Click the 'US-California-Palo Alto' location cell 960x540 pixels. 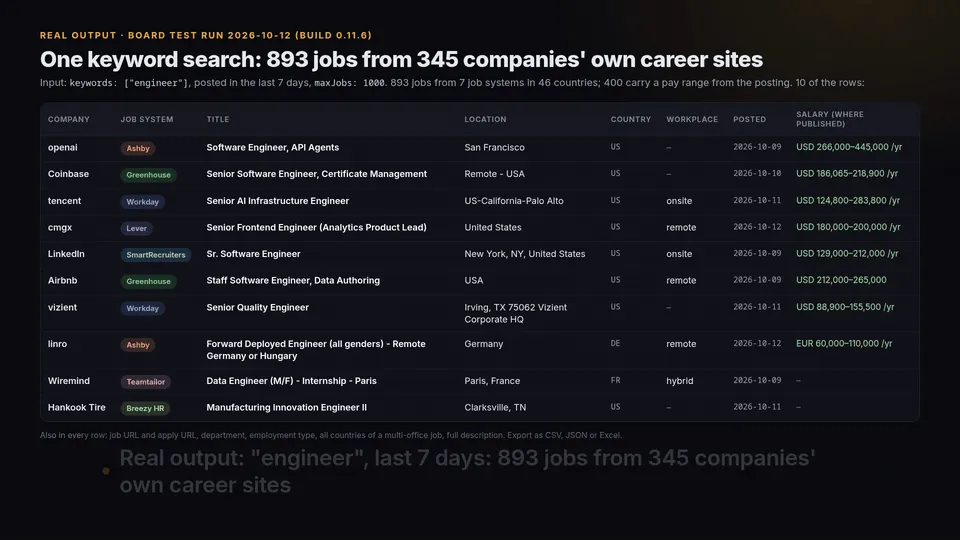pos(514,201)
